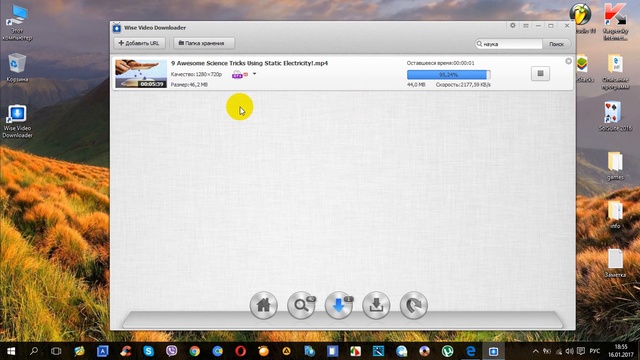Select the 'games' desktop folder
Image resolution: width=640 pixels, height=360 pixels.
(615, 166)
